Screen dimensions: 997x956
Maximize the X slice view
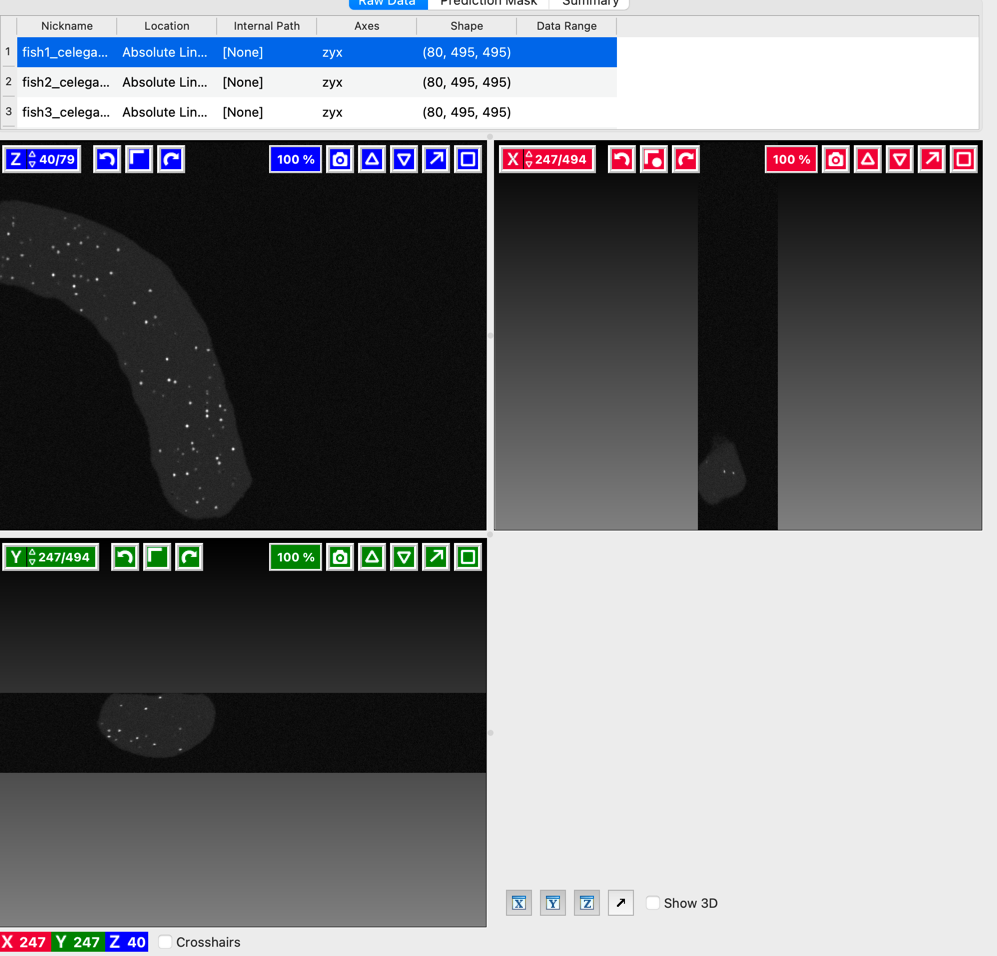click(963, 158)
